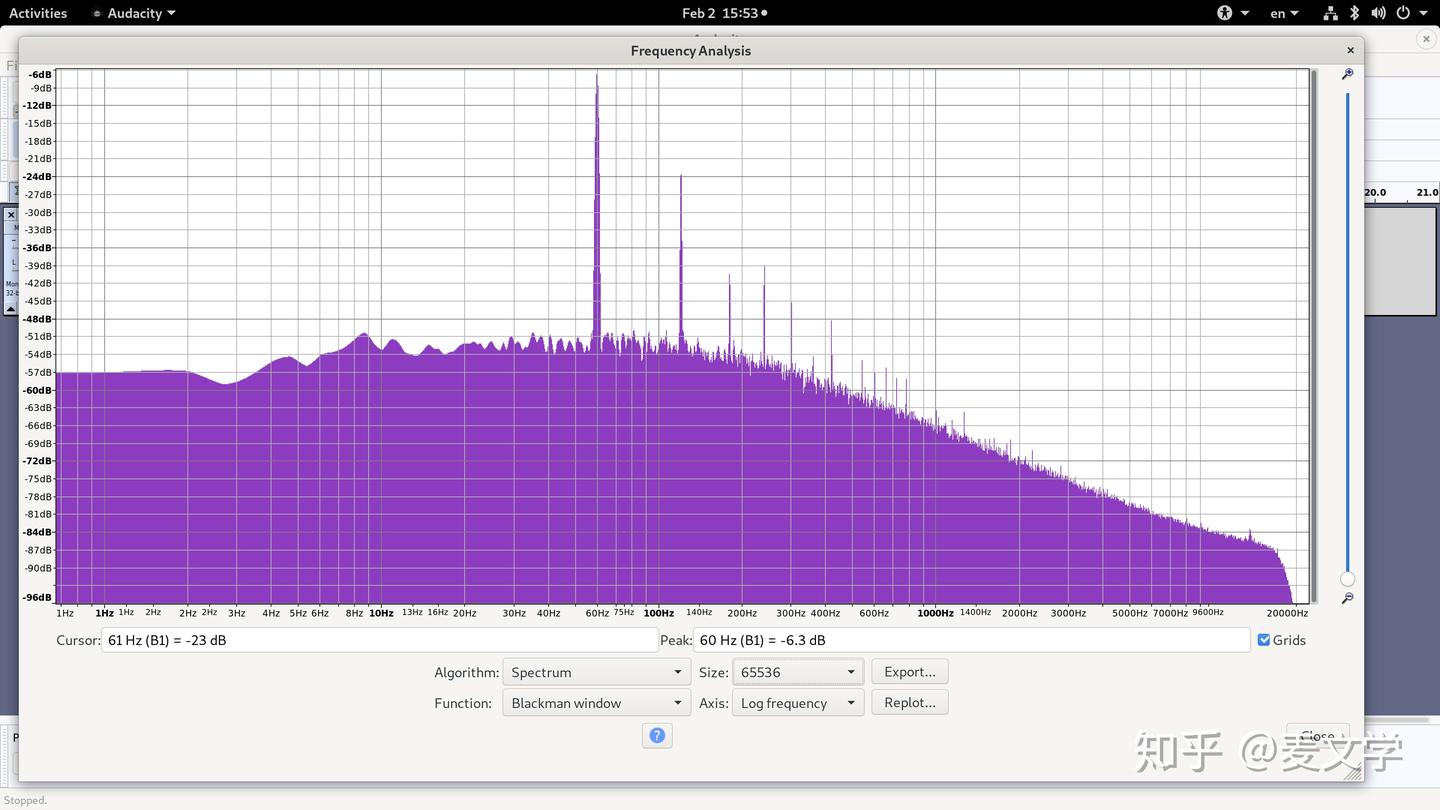
Task: Collapse the track in the background Audacity window
Action: [x=11, y=309]
